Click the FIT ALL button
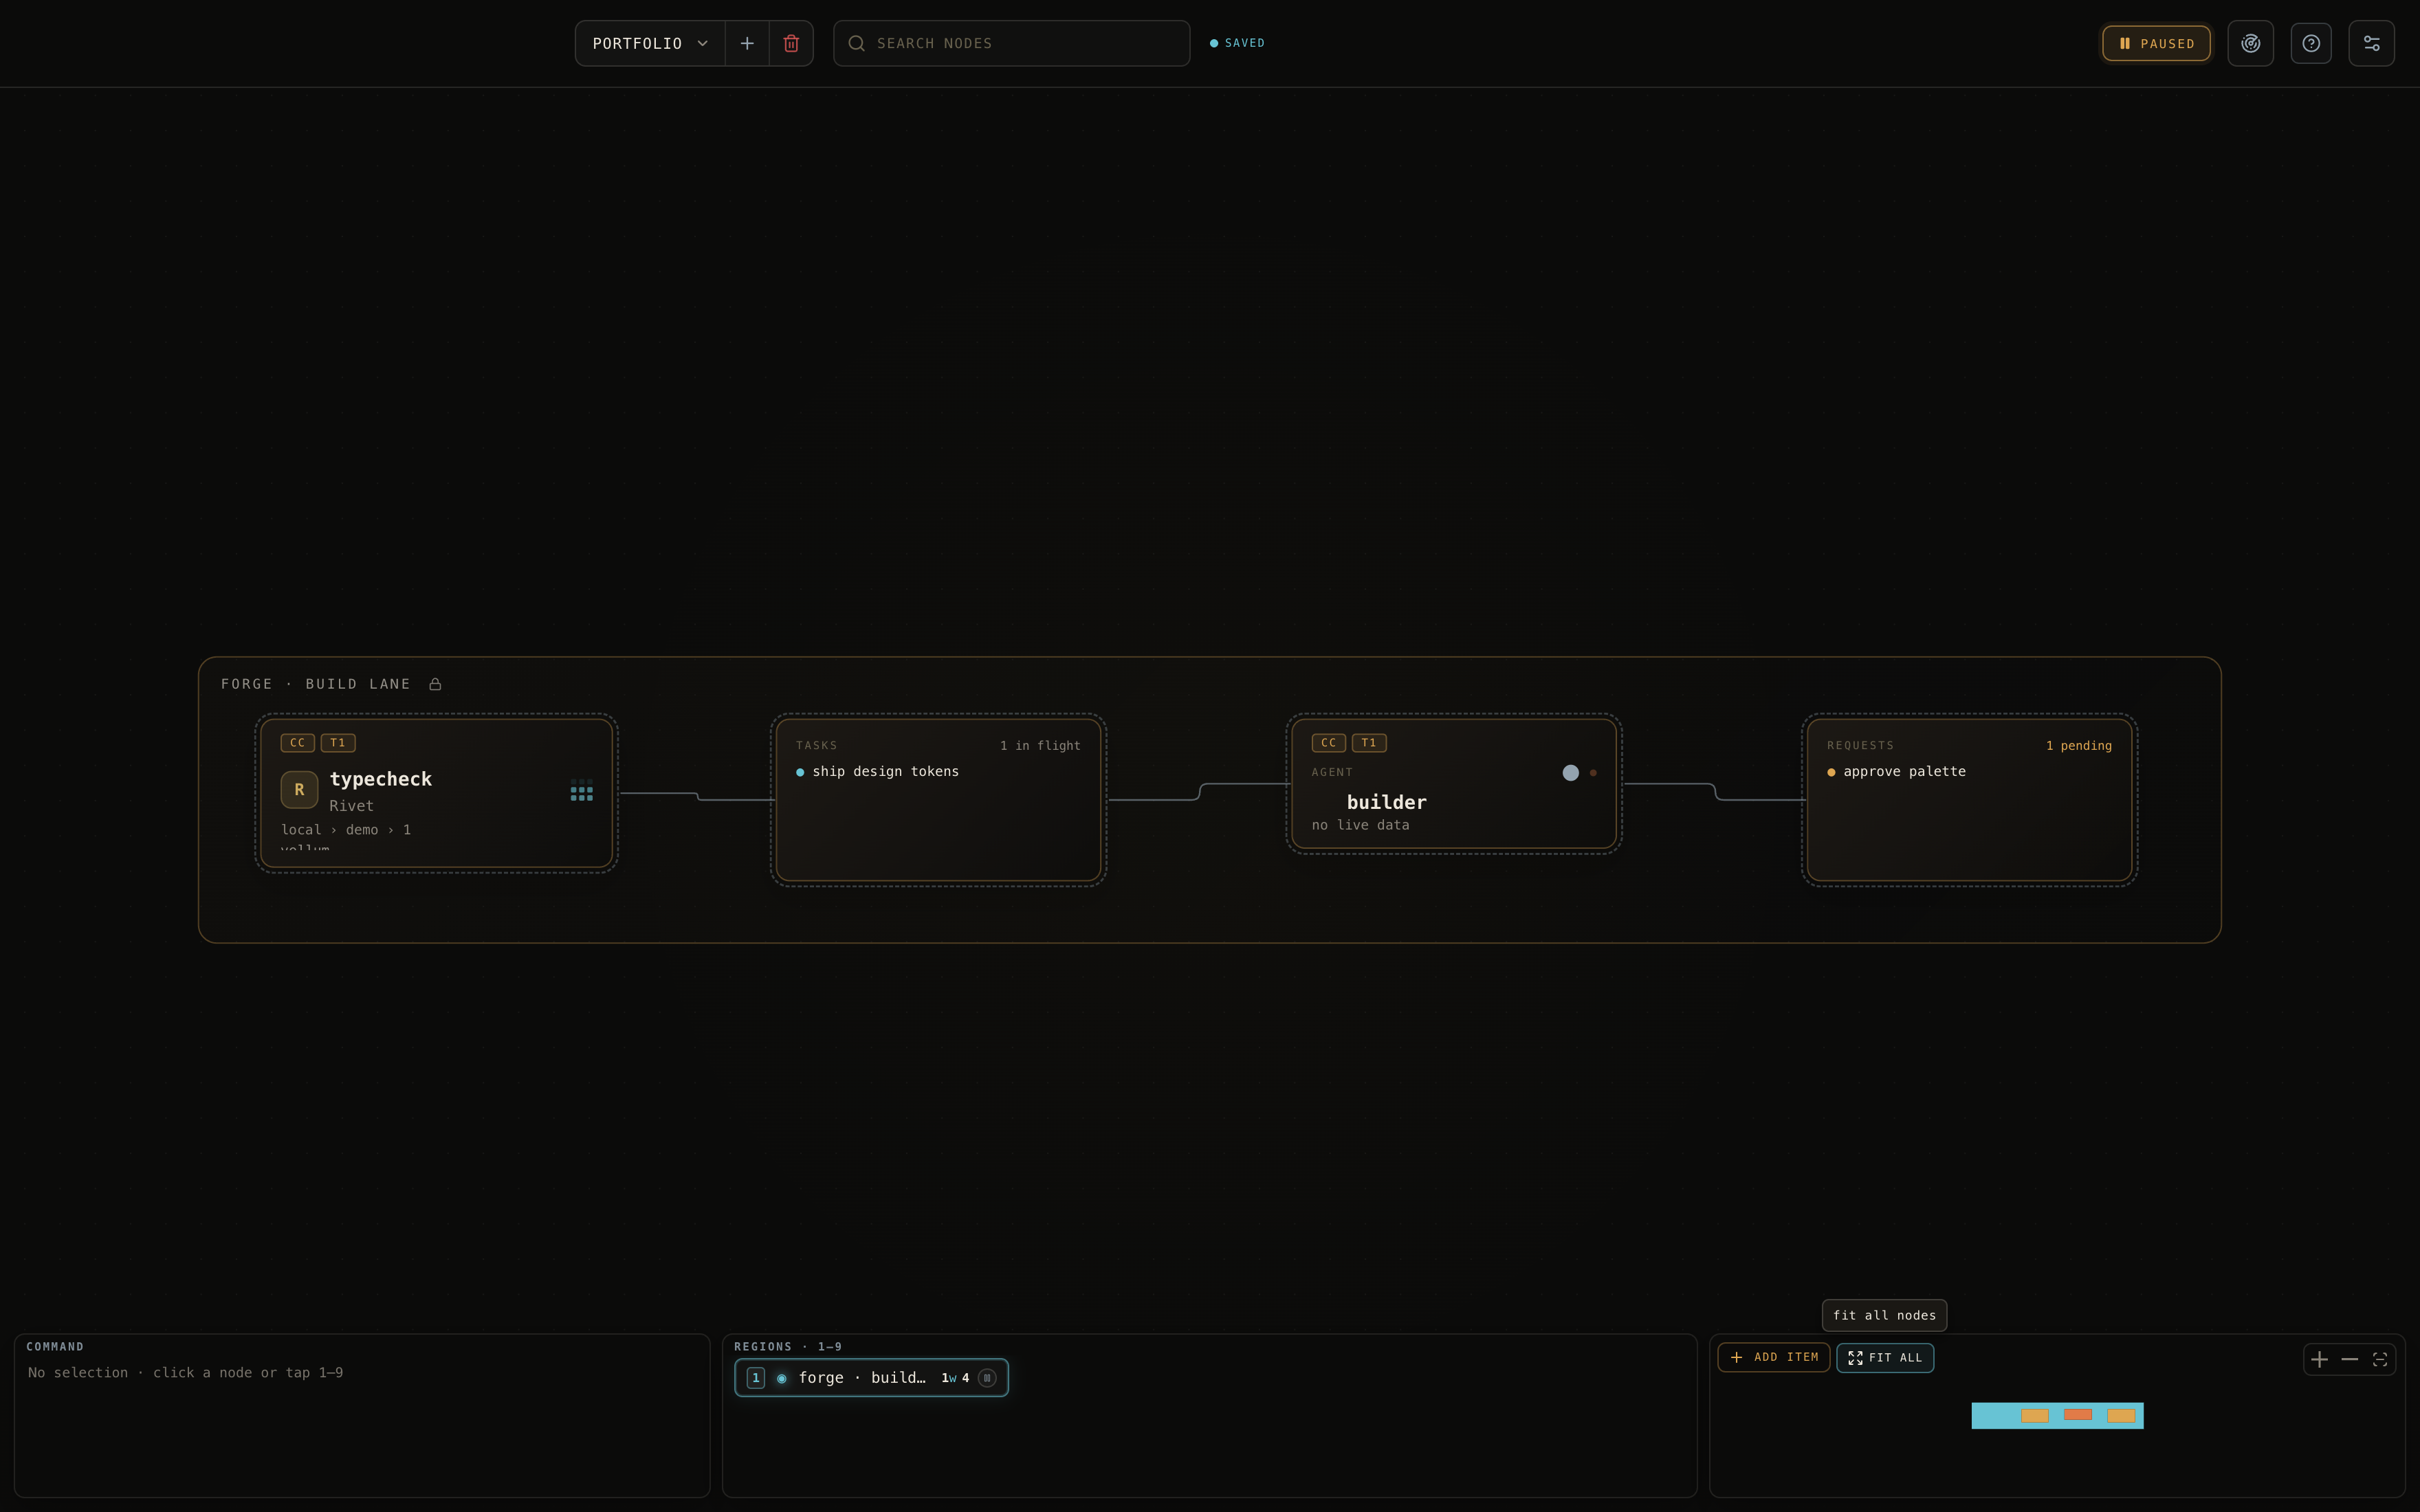 coord(1885,1357)
